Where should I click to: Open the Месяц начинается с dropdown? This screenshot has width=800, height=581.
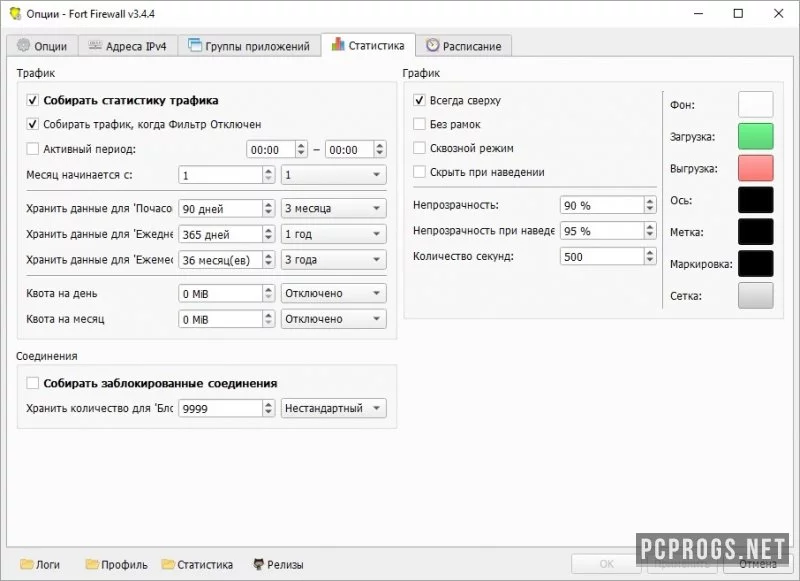point(334,175)
